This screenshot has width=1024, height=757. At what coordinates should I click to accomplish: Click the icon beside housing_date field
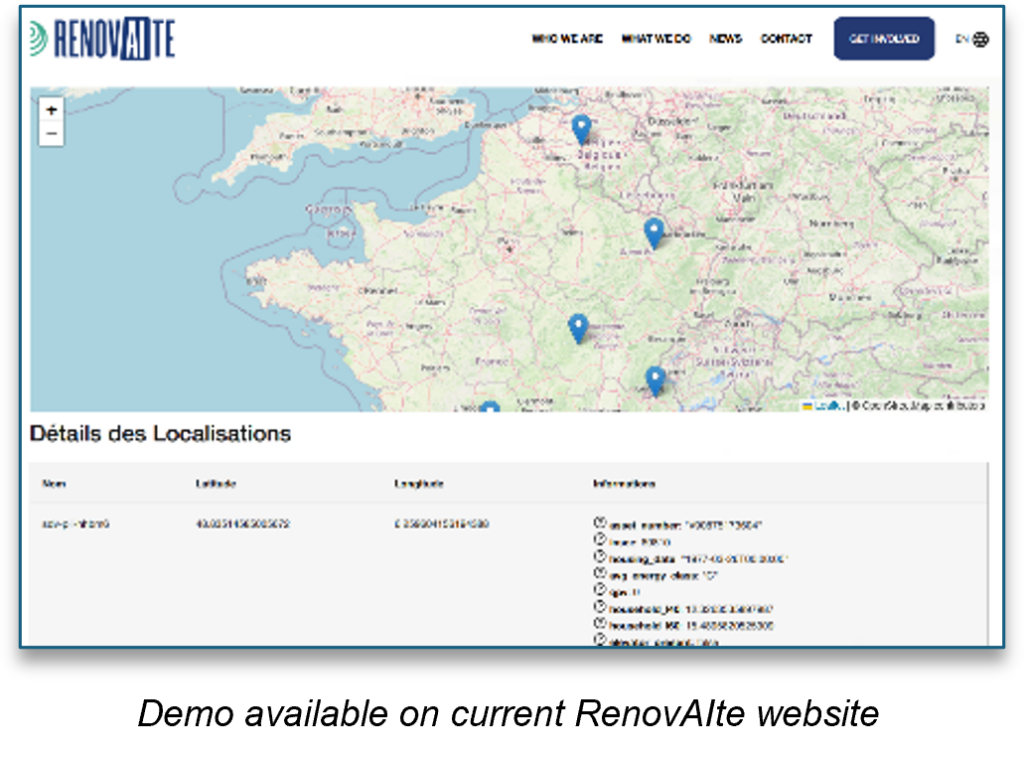[600, 557]
